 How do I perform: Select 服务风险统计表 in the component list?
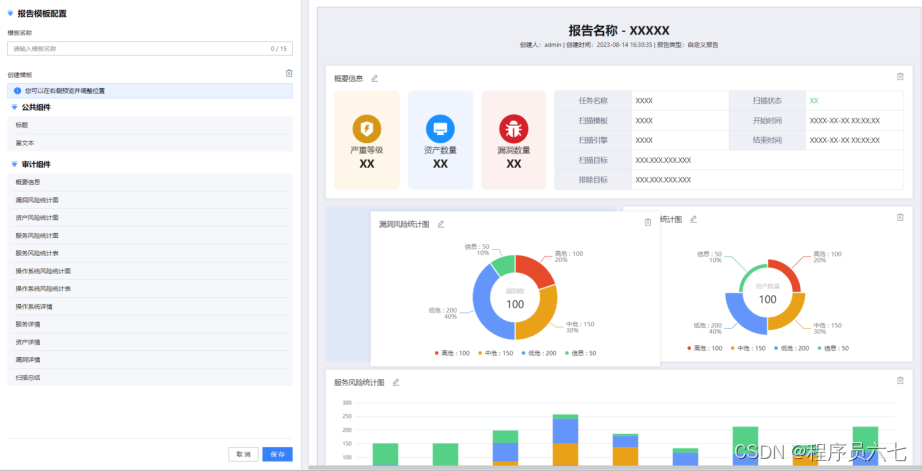point(150,253)
